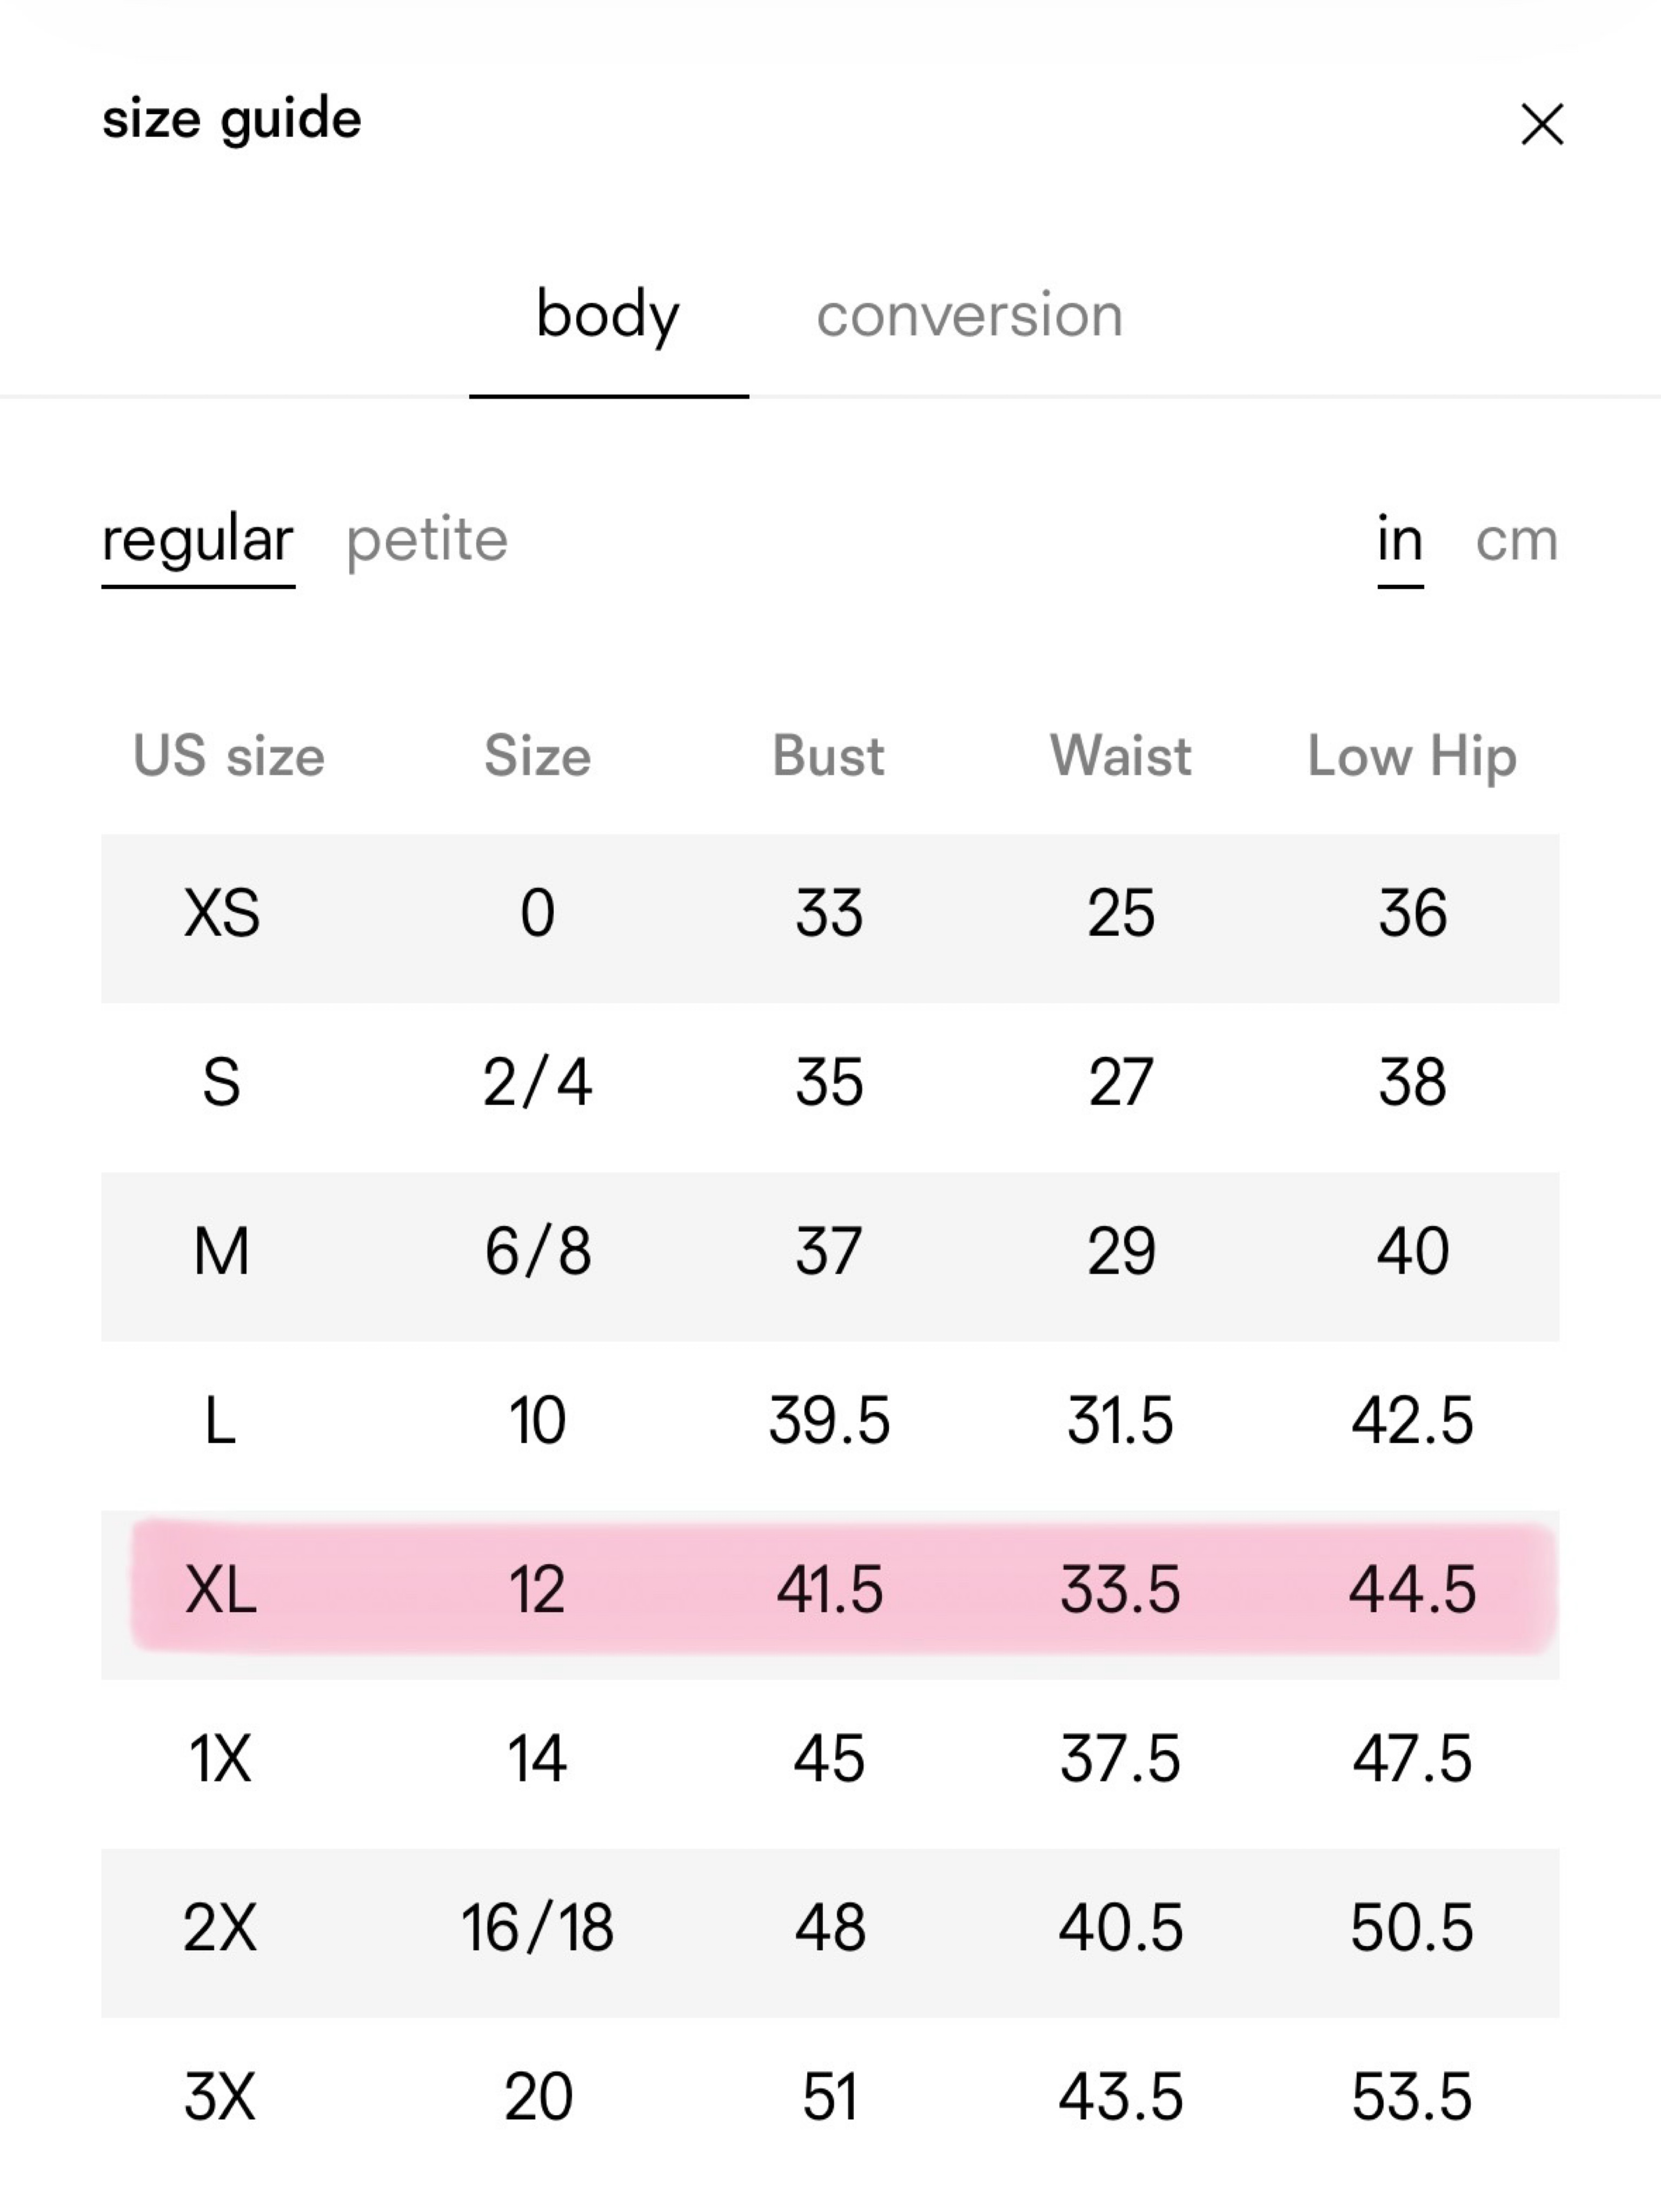Image resolution: width=1661 pixels, height=2212 pixels.
Task: Click the 1X row label
Action: pos(220,1758)
